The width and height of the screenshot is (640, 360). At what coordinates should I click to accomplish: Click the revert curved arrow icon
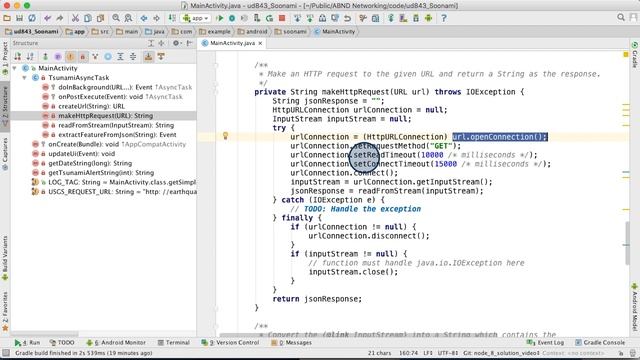(x=347, y=18)
